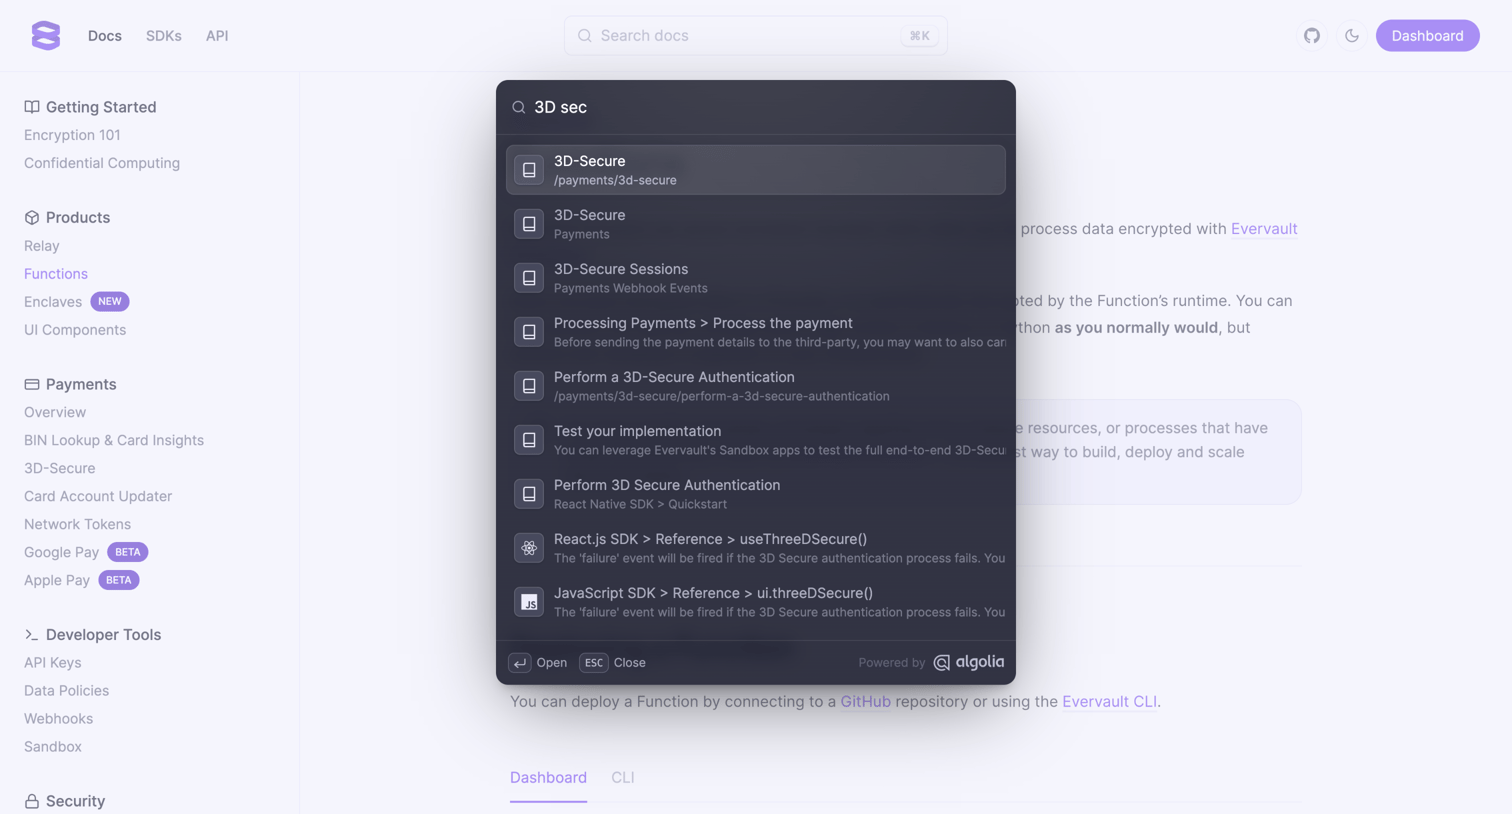This screenshot has width=1512, height=814.
Task: Open 3D-Secure in sidebar
Action: (60, 468)
